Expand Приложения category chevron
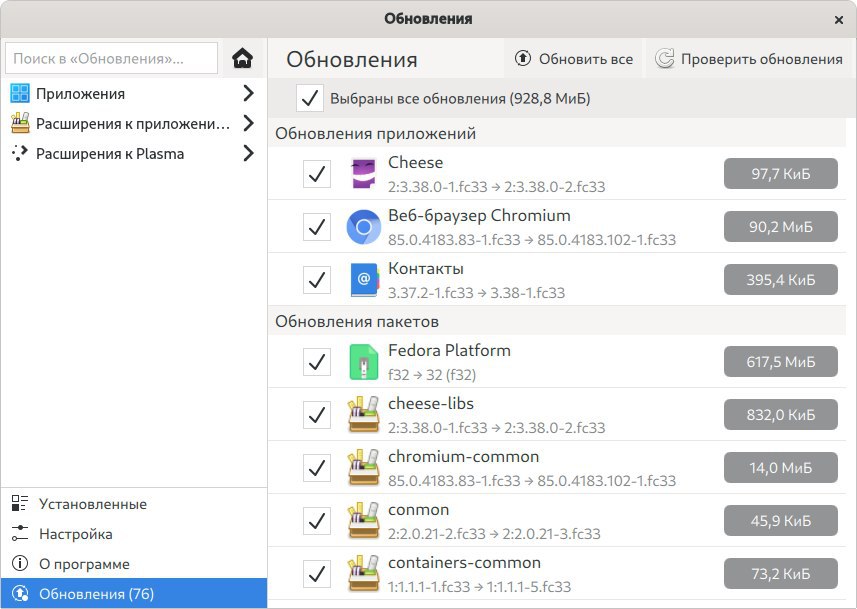Screen dimensions: 857x609 (248, 93)
